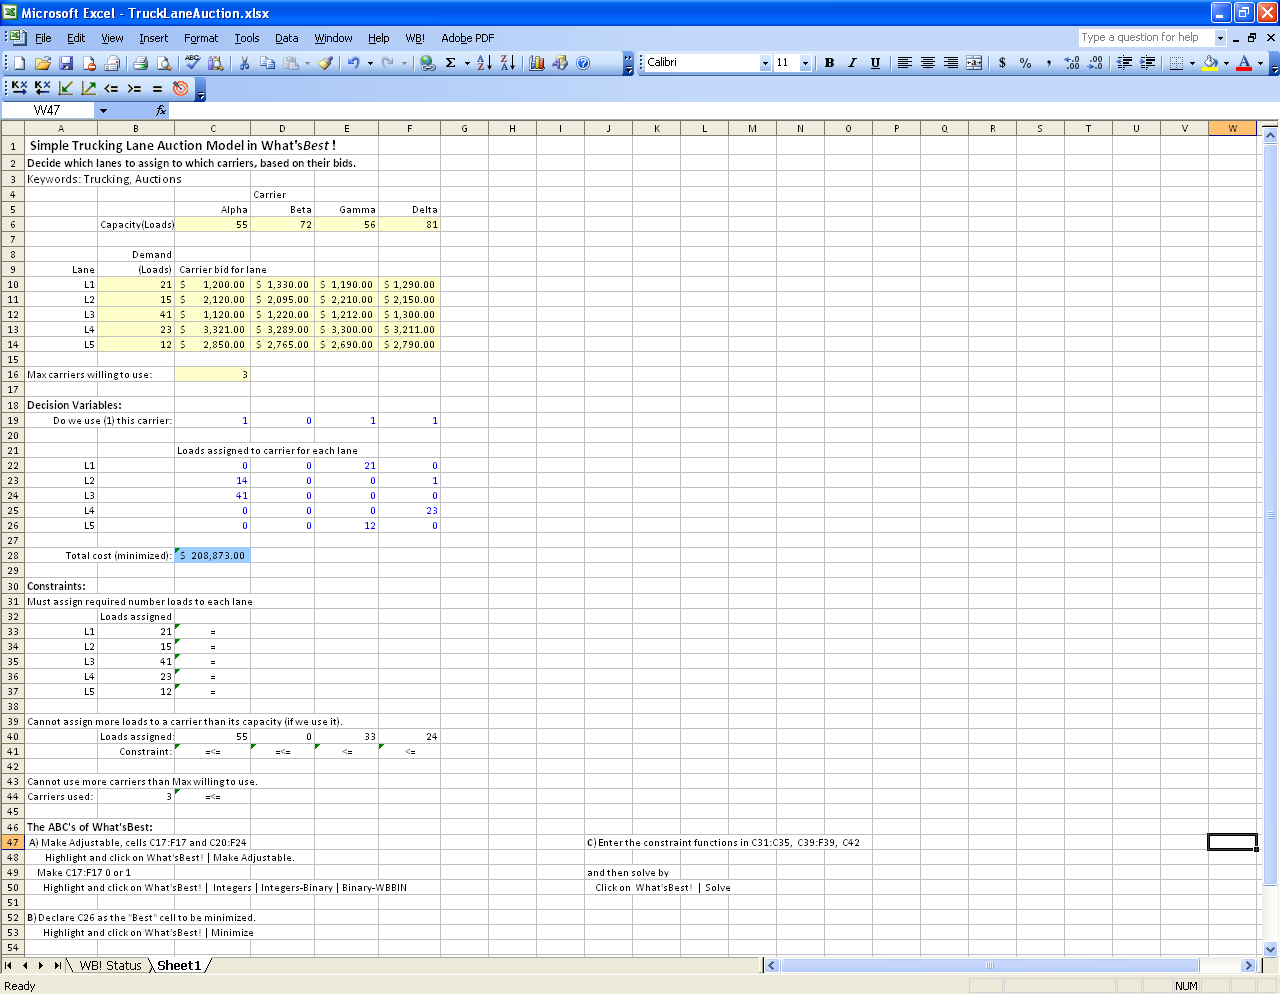Viewport: 1280px width, 994px height.
Task: Sort ascending A to Z
Action: (484, 63)
